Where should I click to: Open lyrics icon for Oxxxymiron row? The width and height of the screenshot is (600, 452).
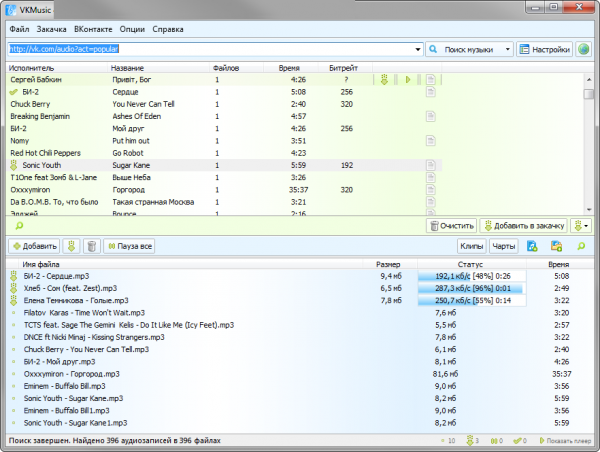[430, 190]
